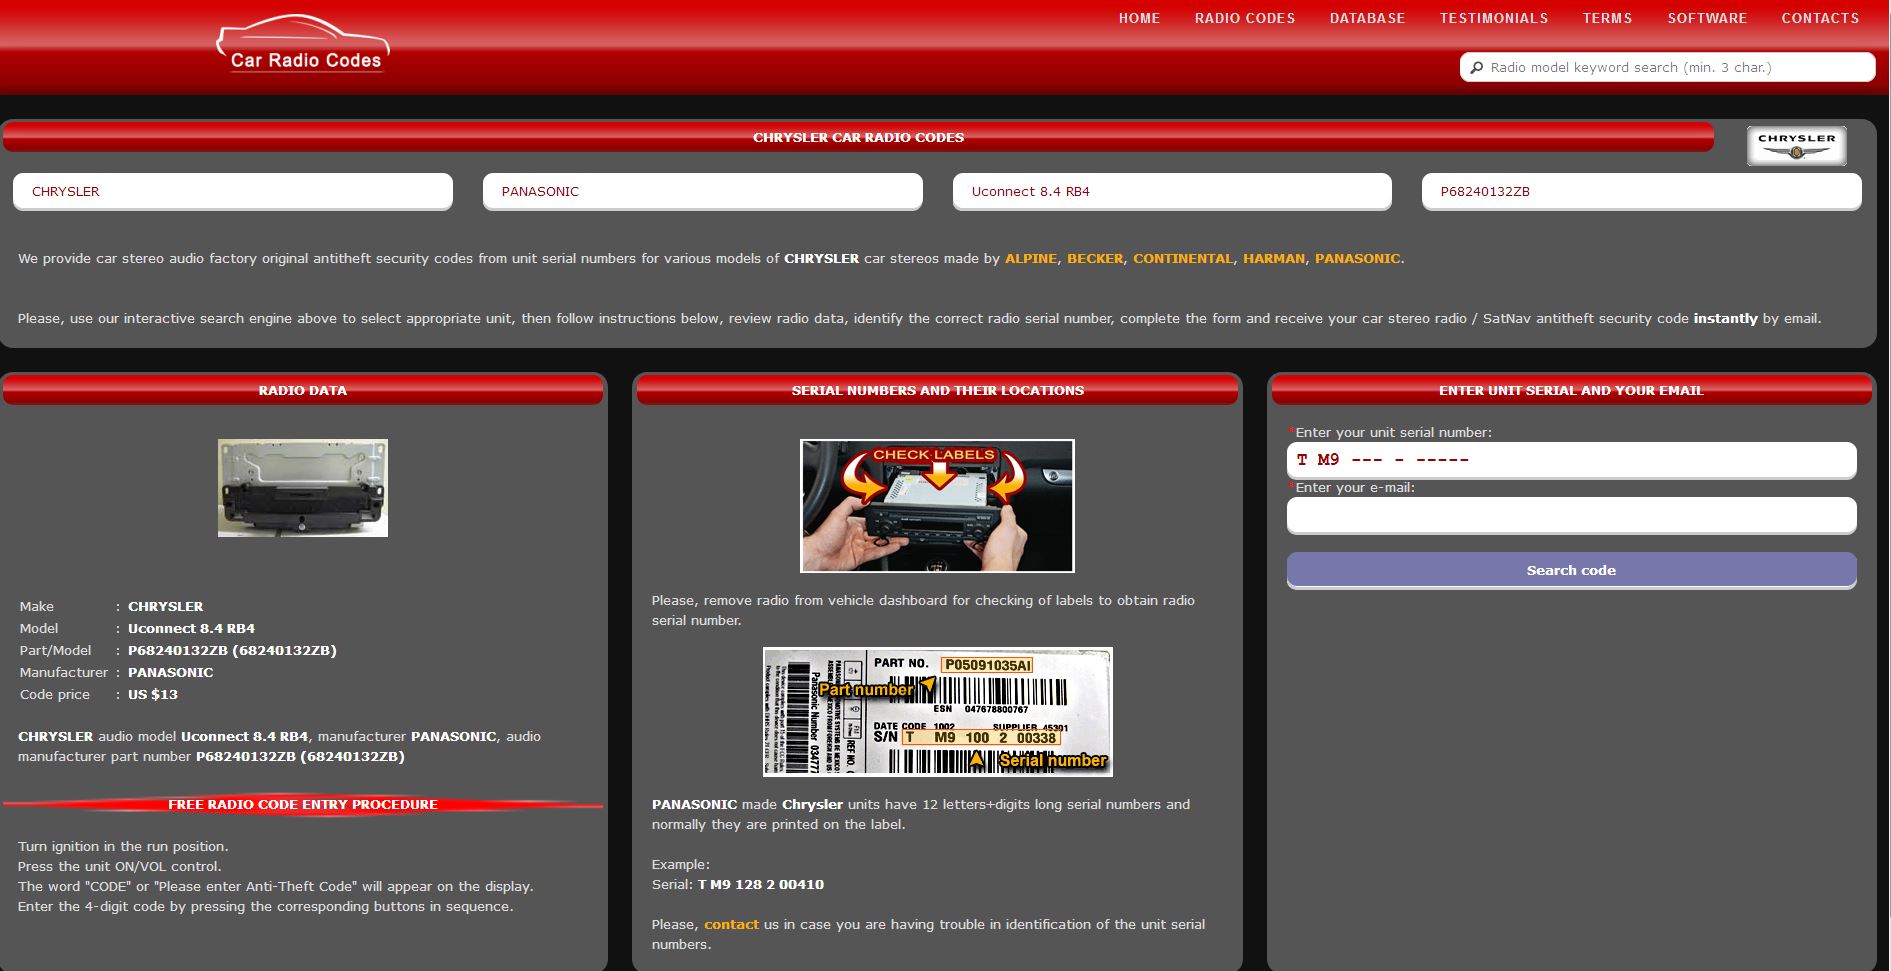Click the e-mail input field
The width and height of the screenshot is (1891, 971).
[x=1570, y=515]
